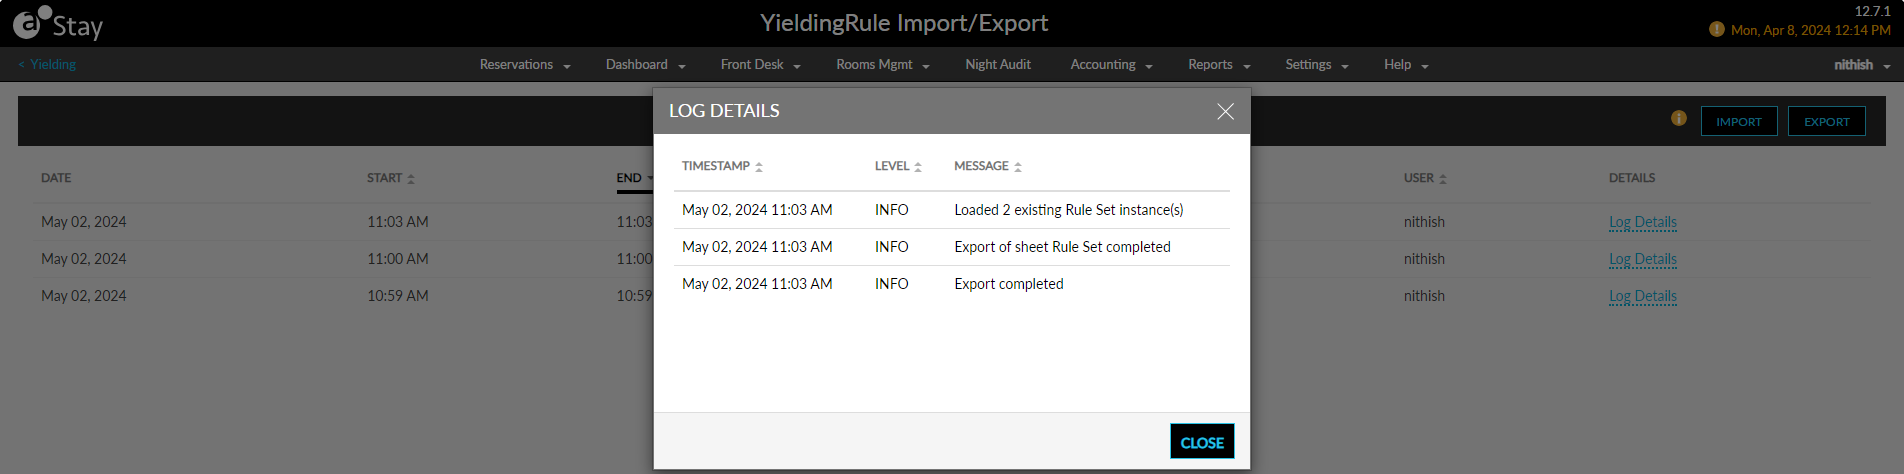
Task: Expand the Accounting menu
Action: pos(1111,64)
